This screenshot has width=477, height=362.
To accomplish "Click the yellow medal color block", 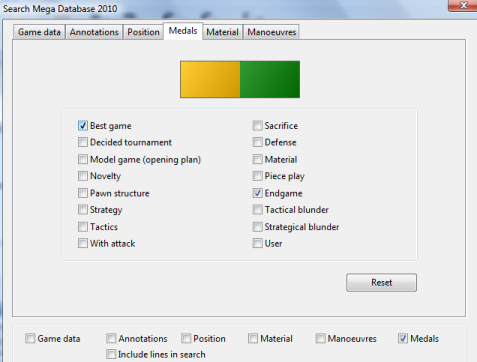I will coord(210,79).
